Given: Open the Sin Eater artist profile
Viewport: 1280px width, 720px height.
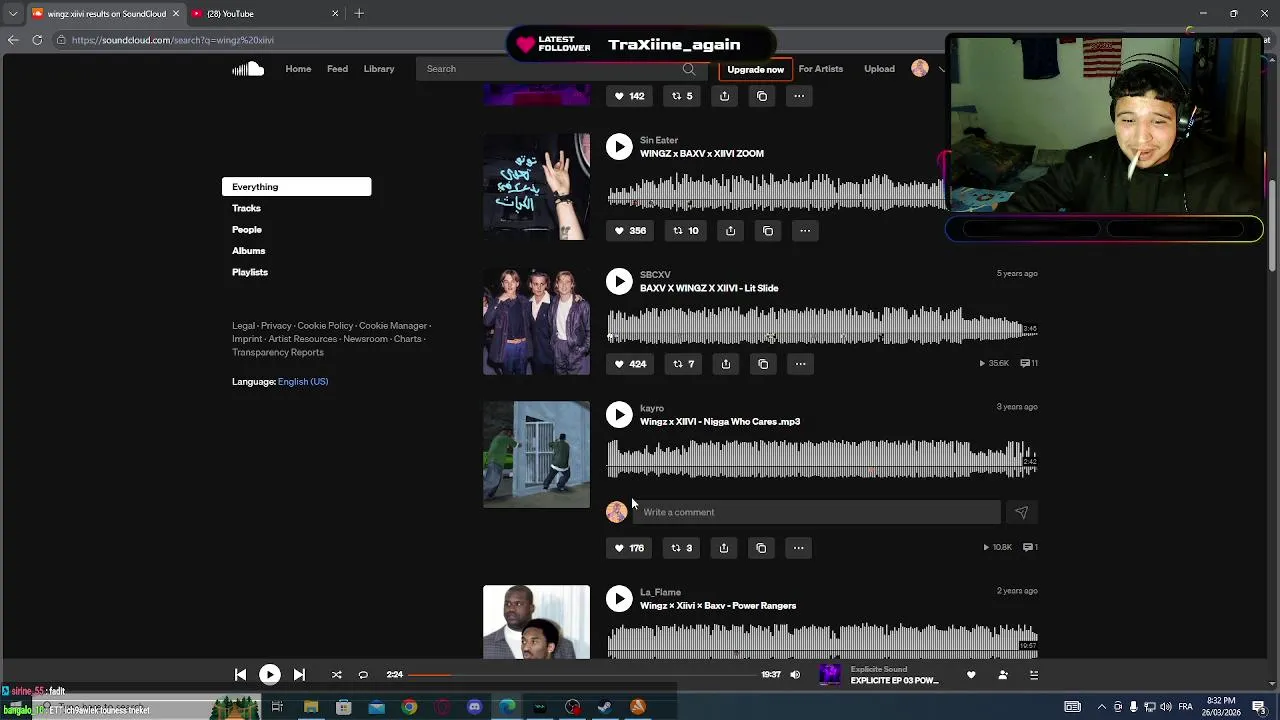Looking at the screenshot, I should click(x=659, y=141).
